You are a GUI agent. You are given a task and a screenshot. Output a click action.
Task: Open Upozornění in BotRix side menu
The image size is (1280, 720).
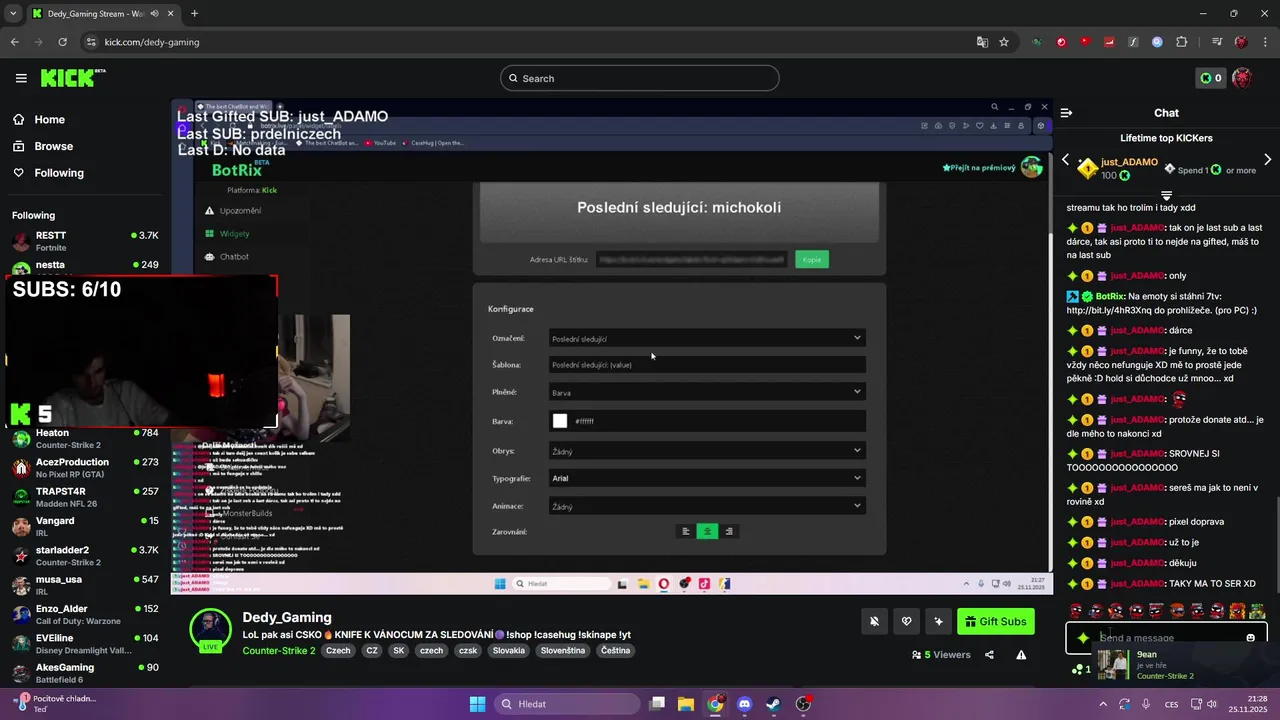[x=233, y=210]
